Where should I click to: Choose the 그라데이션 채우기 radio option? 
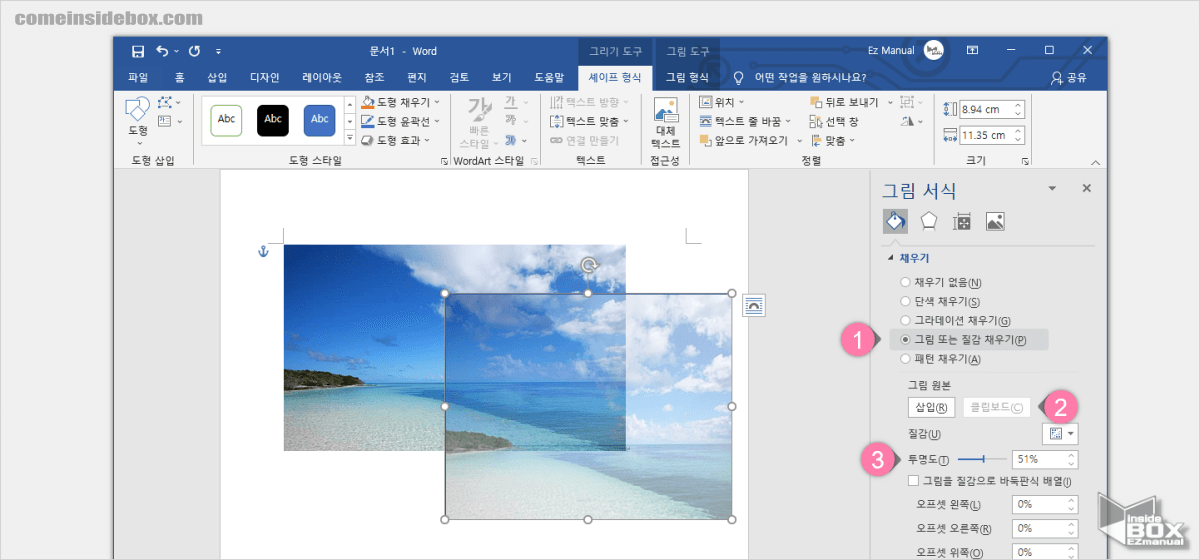tap(906, 321)
